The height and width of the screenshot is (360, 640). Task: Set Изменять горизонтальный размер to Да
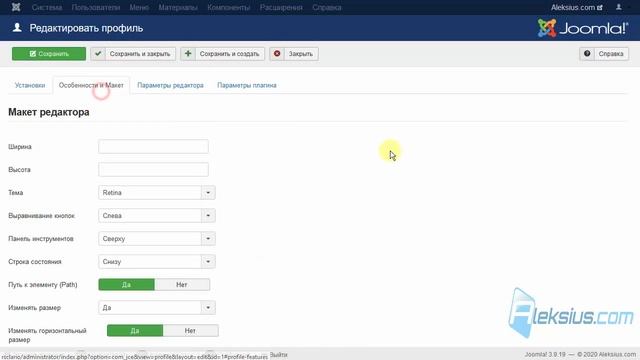[135, 331]
